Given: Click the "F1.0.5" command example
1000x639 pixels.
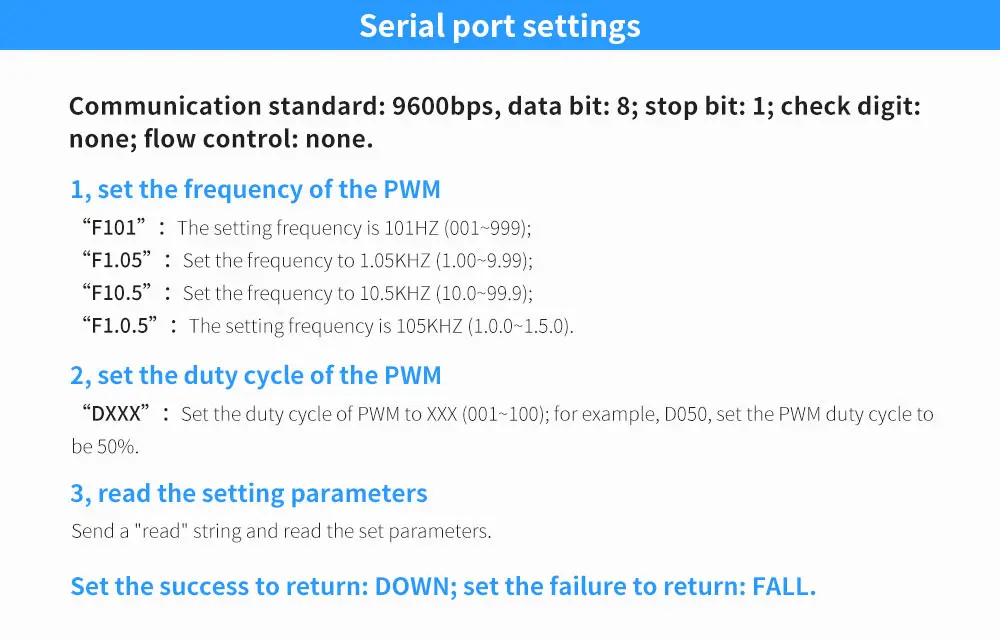Looking at the screenshot, I should 119,325.
